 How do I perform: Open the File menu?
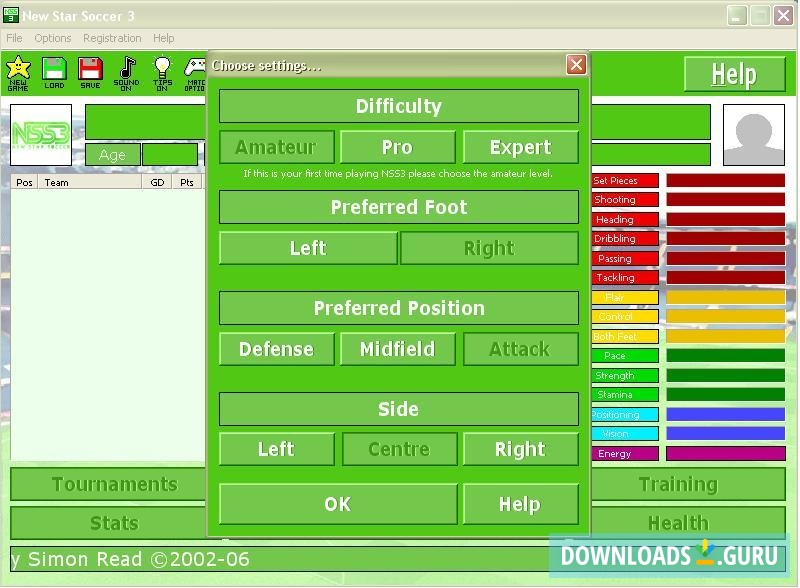tap(14, 38)
